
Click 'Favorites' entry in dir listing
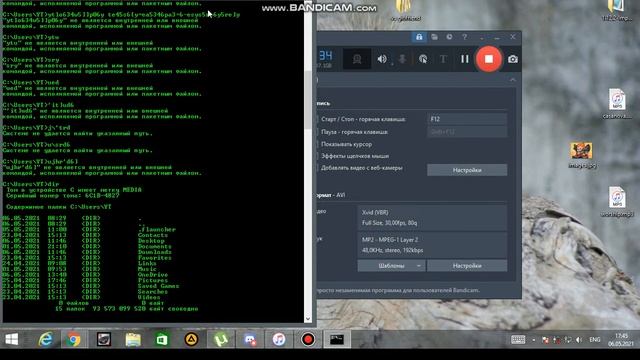click(x=155, y=258)
